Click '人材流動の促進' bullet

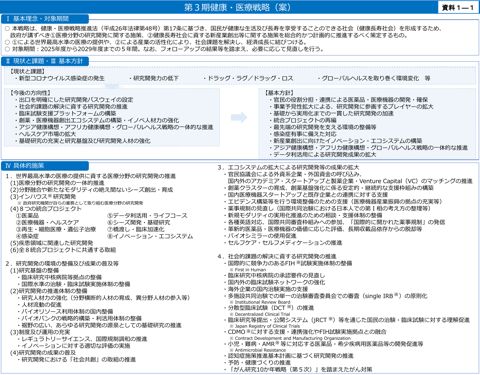[x=42, y=305]
